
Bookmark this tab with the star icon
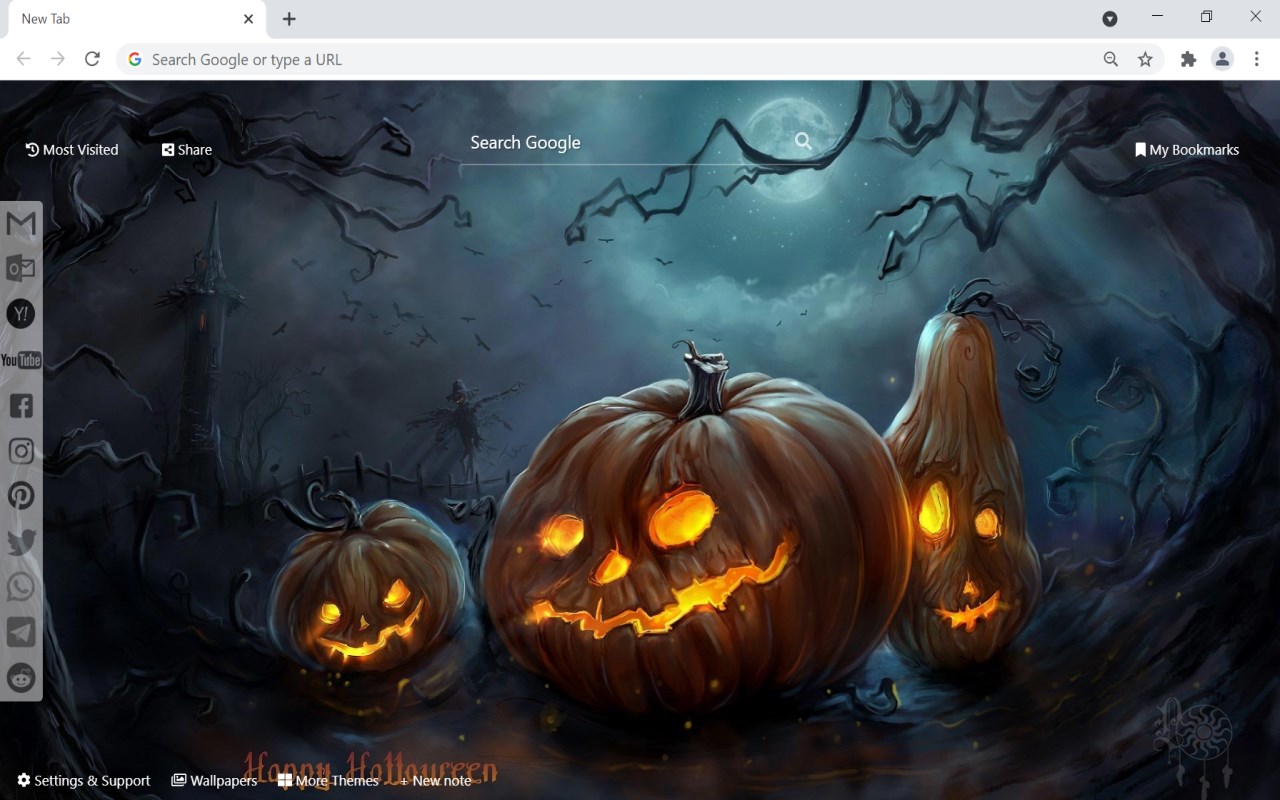click(x=1145, y=59)
